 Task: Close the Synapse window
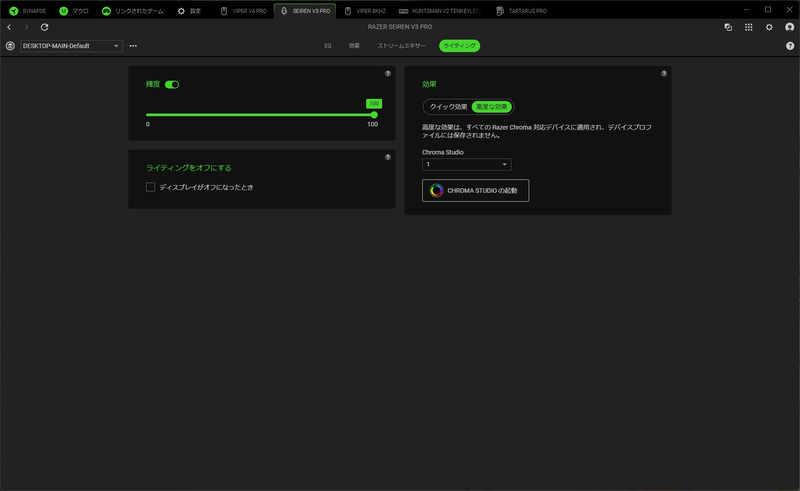pos(789,10)
